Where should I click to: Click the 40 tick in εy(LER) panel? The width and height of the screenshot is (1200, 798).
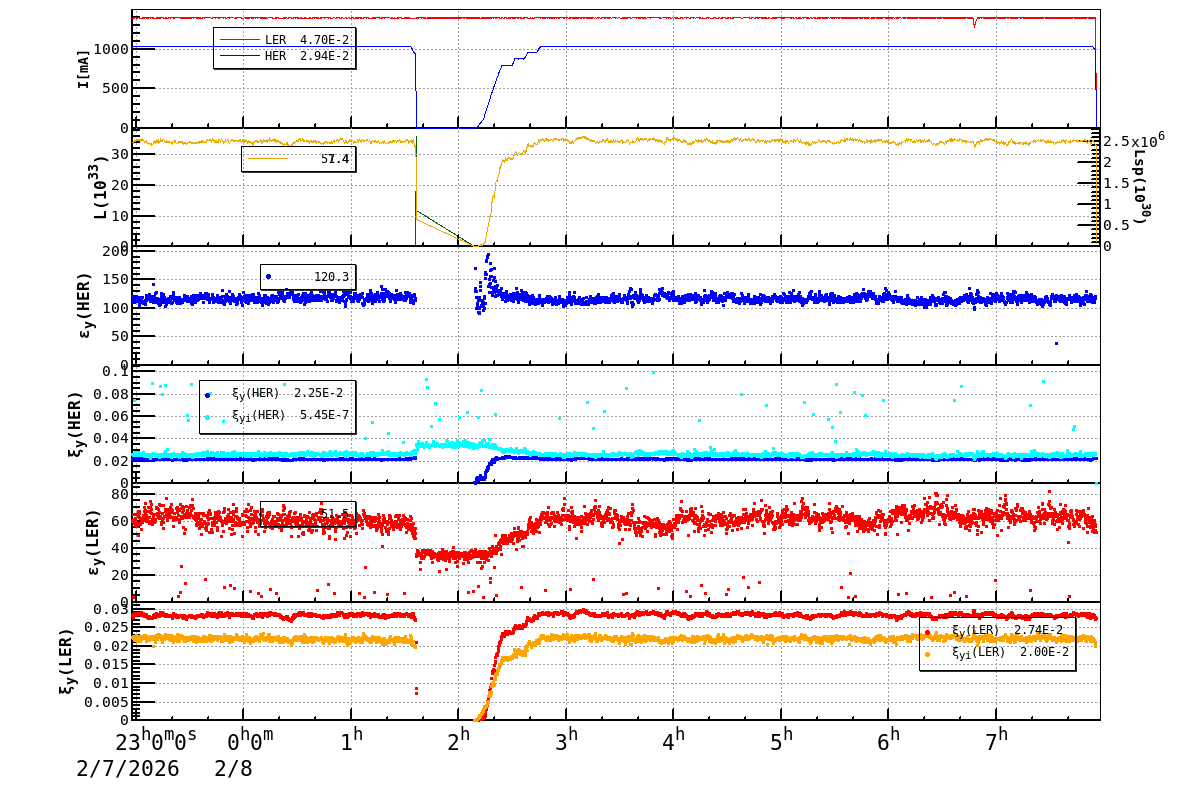[x=120, y=548]
